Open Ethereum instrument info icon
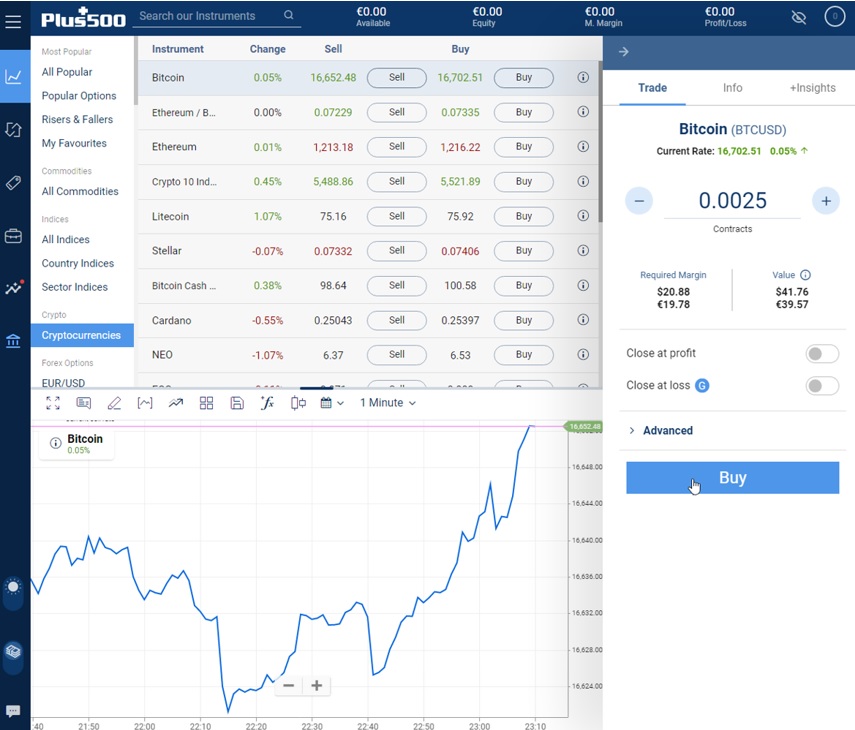855x730 pixels. click(583, 147)
